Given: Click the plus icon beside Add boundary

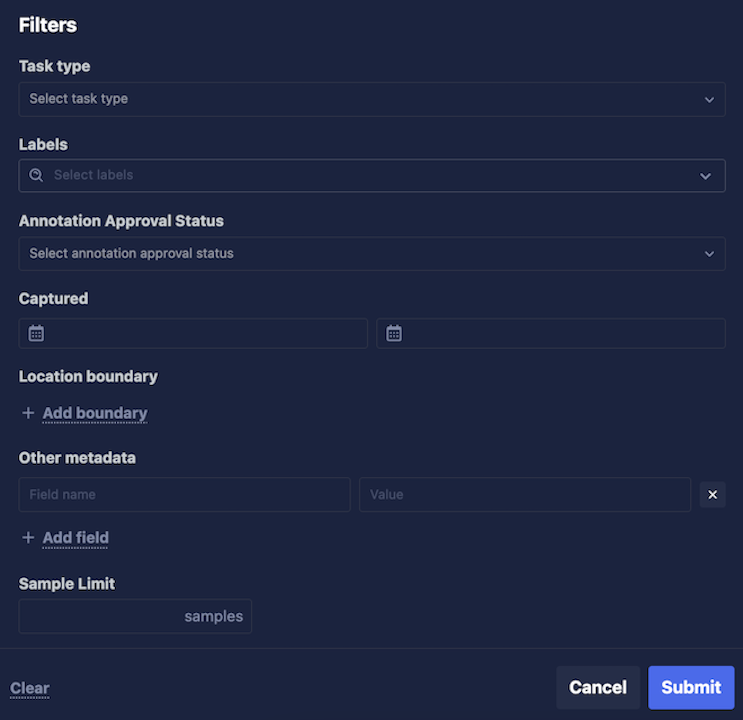Looking at the screenshot, I should coord(28,413).
